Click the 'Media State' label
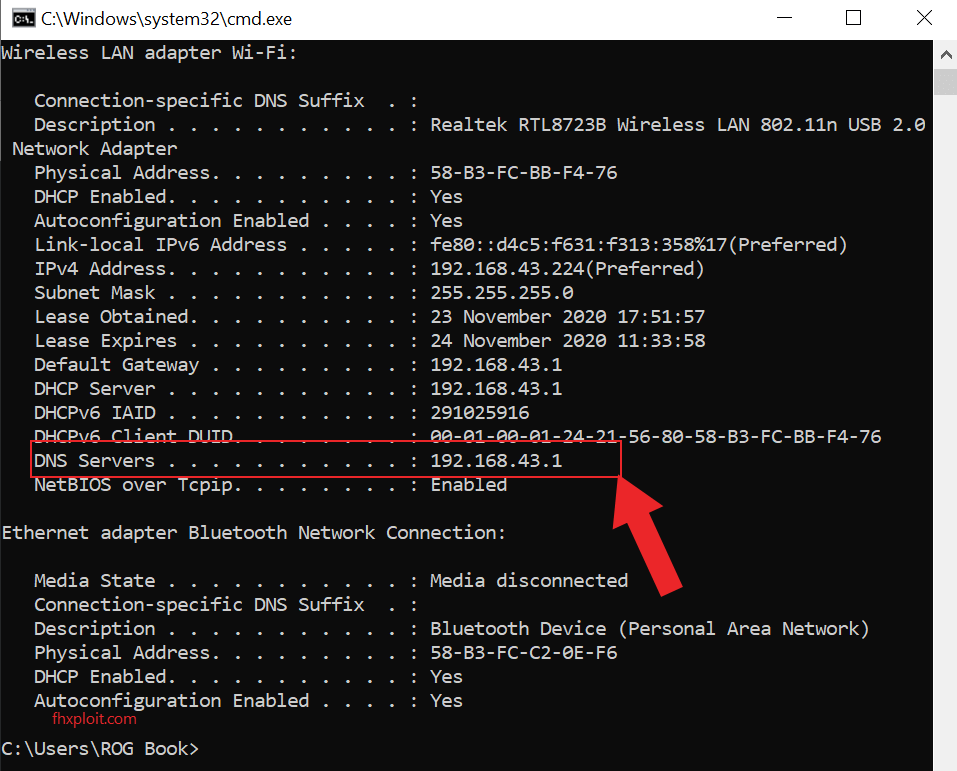This screenshot has height=771, width=957. 95,581
